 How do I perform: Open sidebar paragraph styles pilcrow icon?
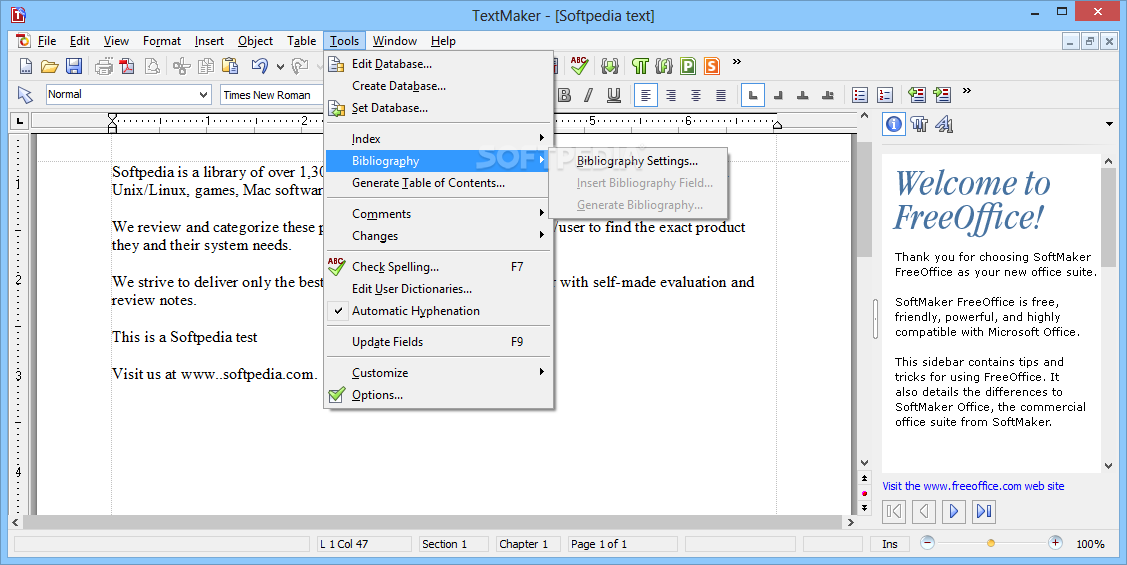pyautogui.click(x=919, y=124)
